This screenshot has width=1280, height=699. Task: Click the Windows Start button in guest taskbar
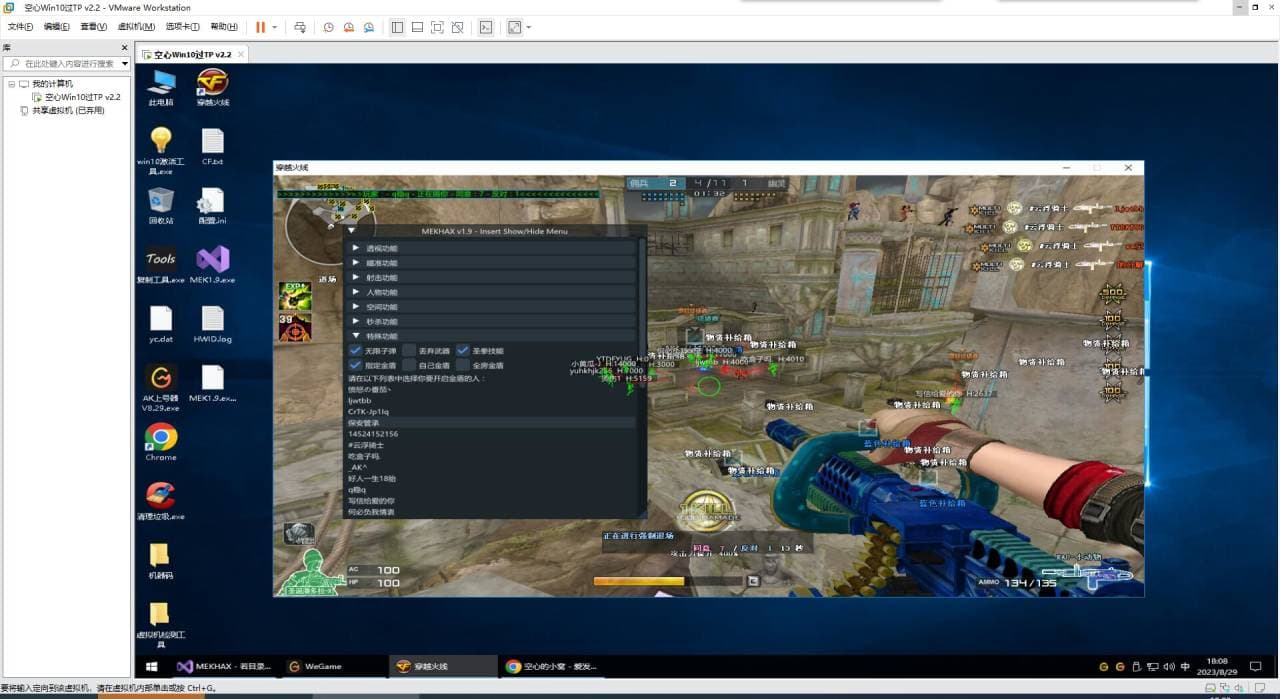[x=152, y=666]
